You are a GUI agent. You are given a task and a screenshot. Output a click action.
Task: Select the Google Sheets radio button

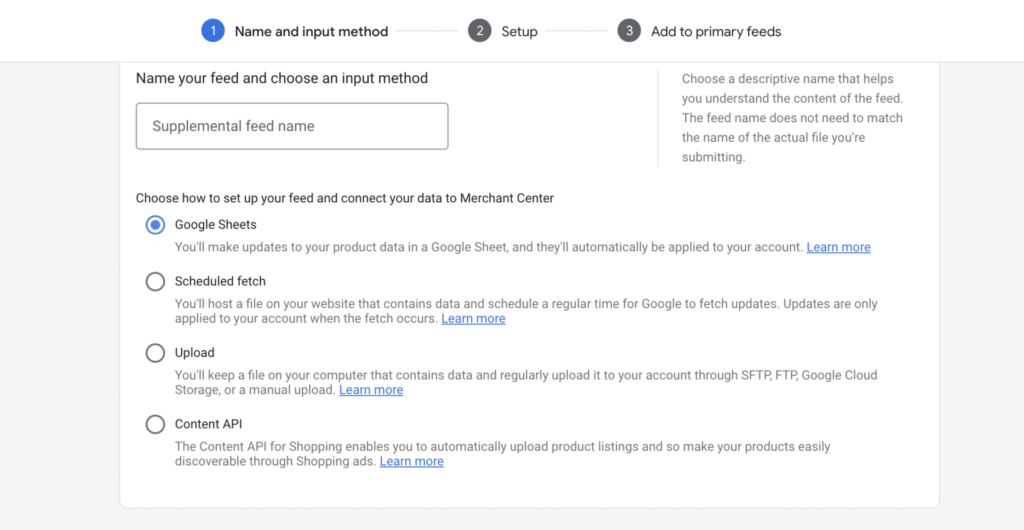(x=155, y=225)
